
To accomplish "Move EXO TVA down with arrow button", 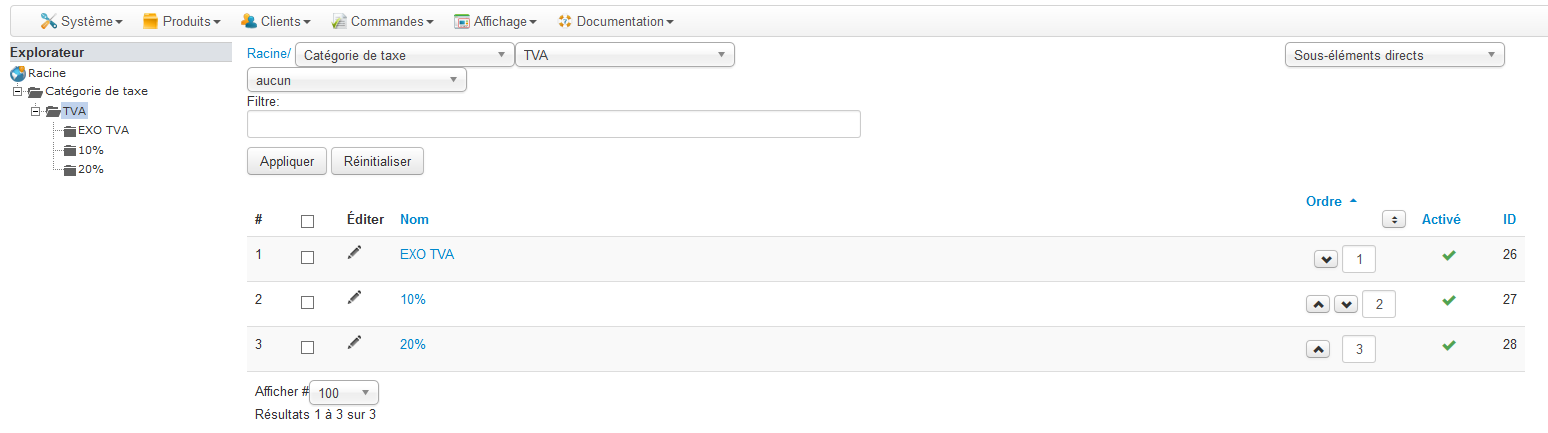I will [x=1325, y=259].
